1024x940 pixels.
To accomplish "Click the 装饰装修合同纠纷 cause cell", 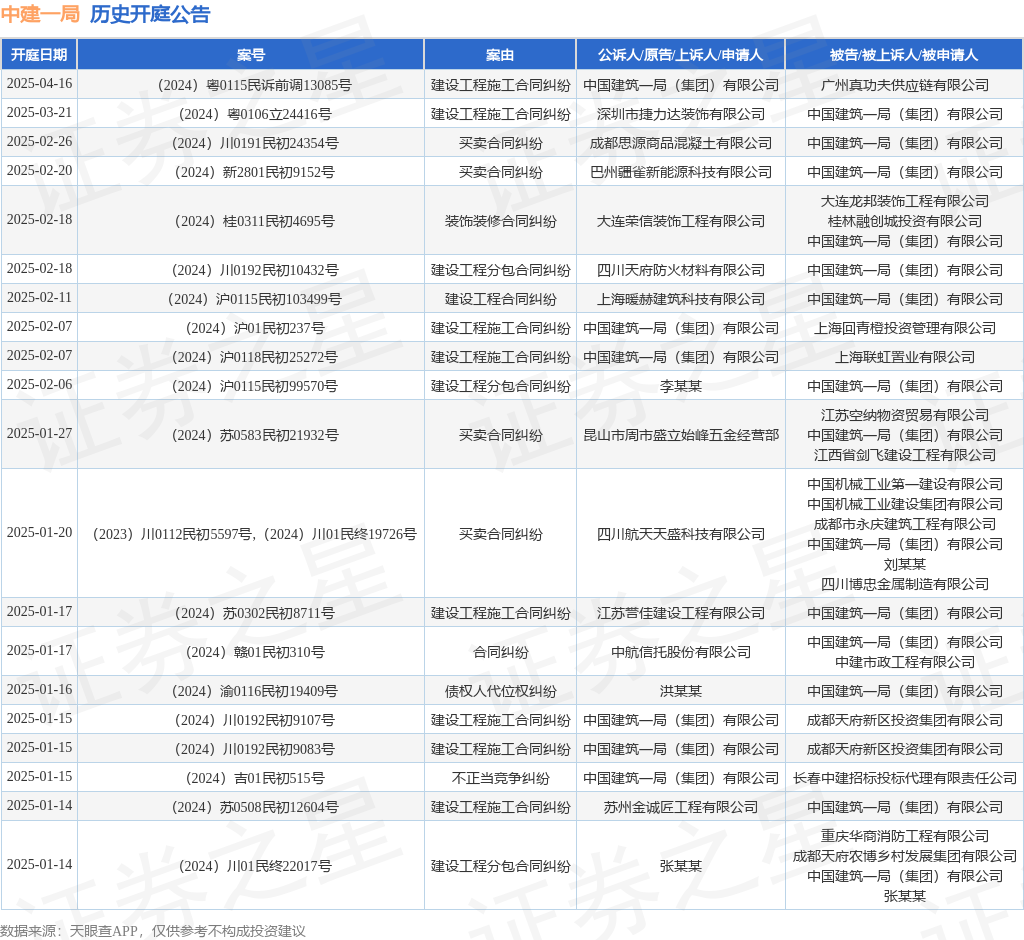I will click(500, 221).
